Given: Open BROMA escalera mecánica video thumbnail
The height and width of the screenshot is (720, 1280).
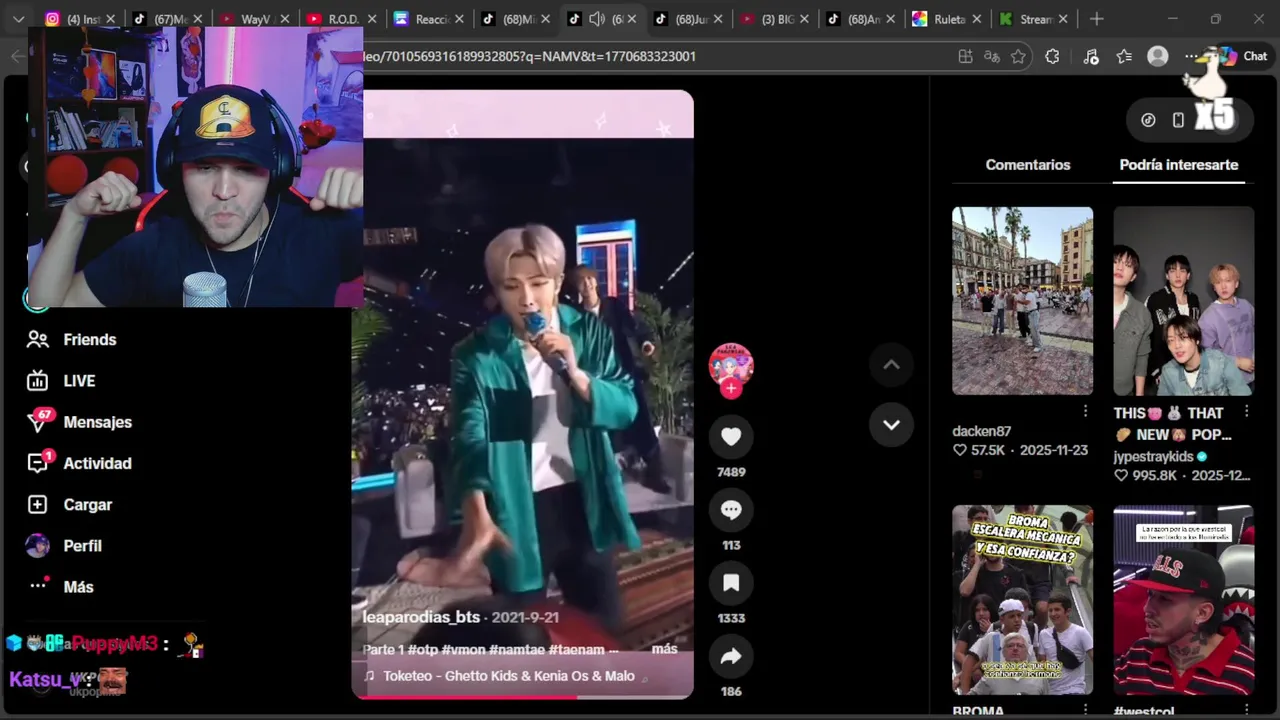Looking at the screenshot, I should [1022, 599].
